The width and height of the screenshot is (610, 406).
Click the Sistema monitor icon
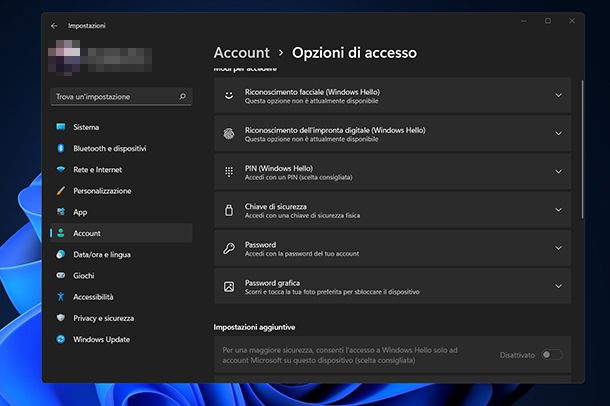coord(61,127)
